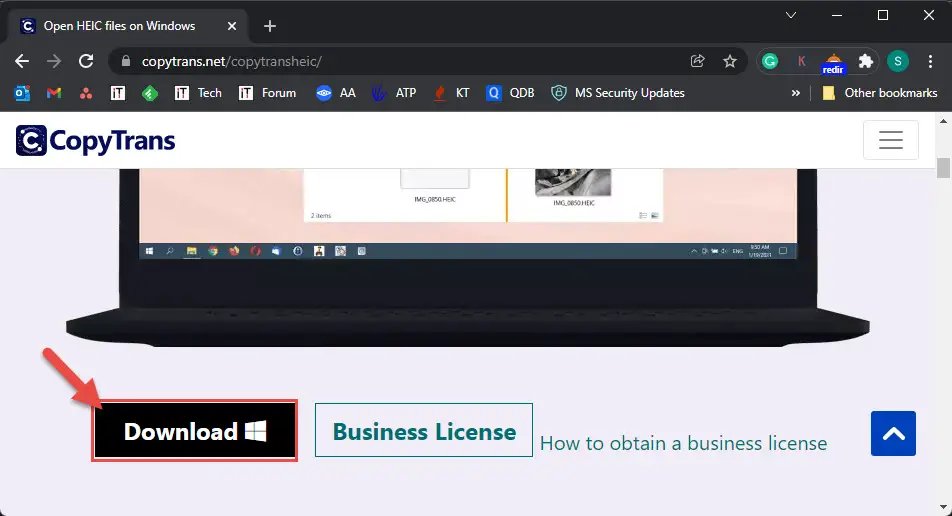Open the Extensions puzzle-piece menu
Image resolution: width=952 pixels, height=516 pixels.
point(865,61)
